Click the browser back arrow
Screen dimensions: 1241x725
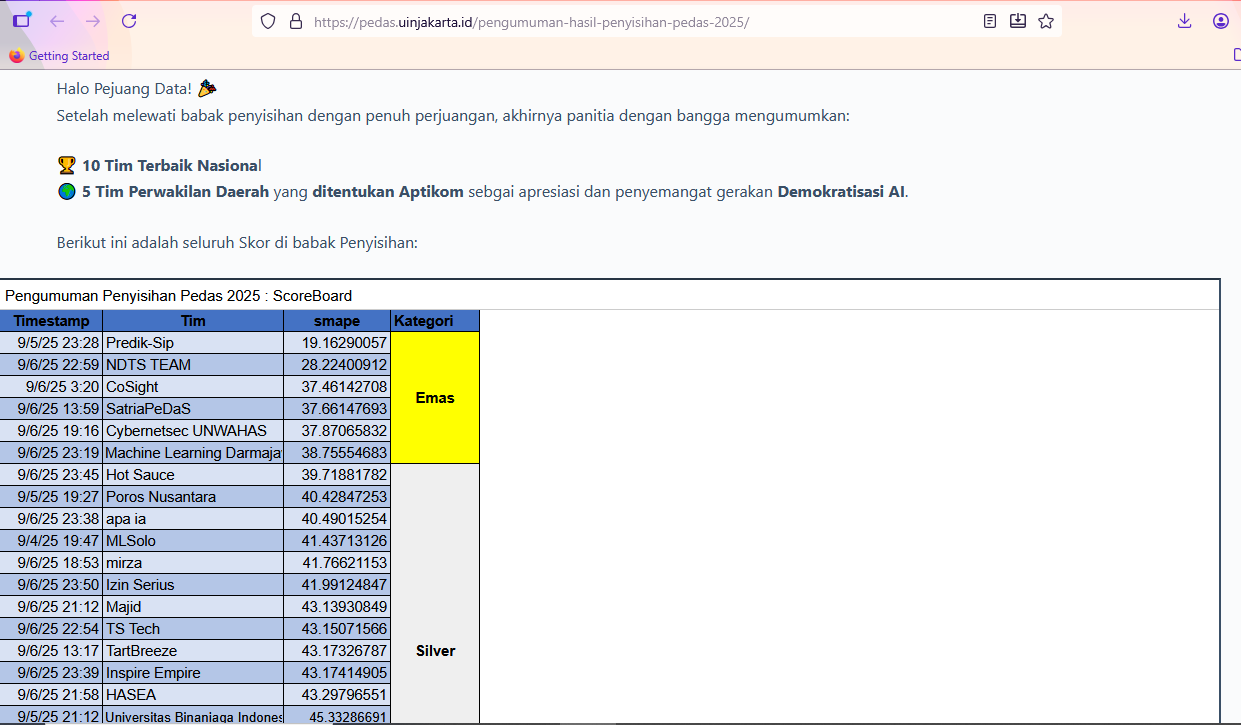57,21
